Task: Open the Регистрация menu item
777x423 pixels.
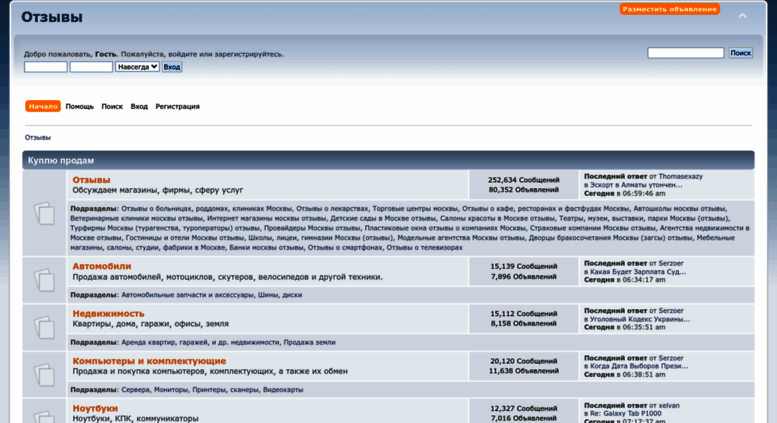Action: 177,106
